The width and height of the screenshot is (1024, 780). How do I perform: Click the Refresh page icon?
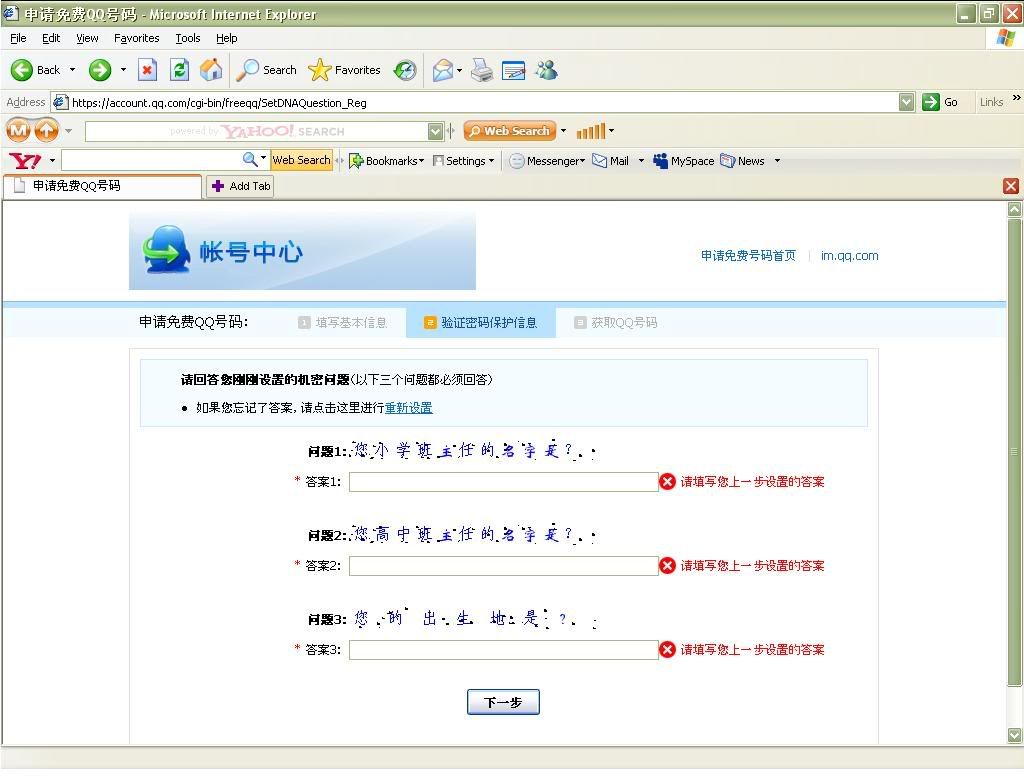pos(179,70)
